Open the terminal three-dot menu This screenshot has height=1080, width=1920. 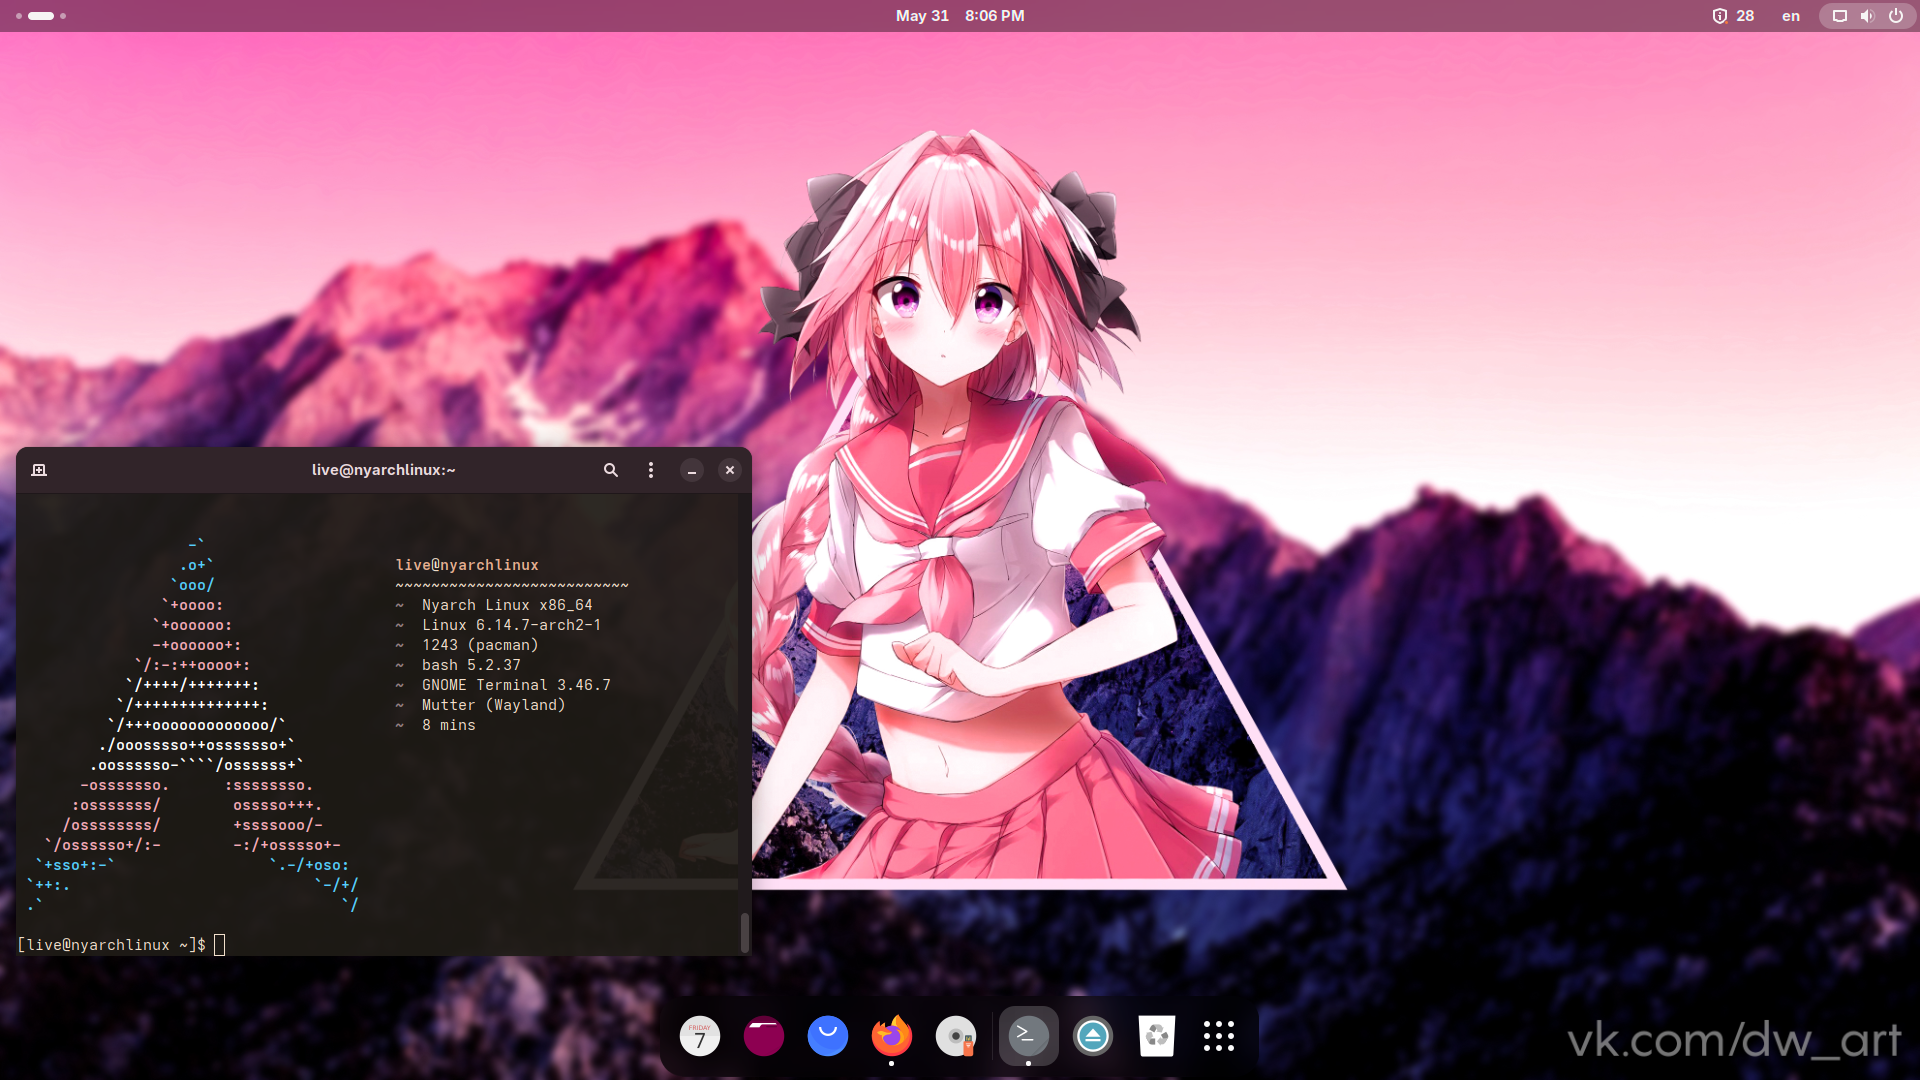651,470
